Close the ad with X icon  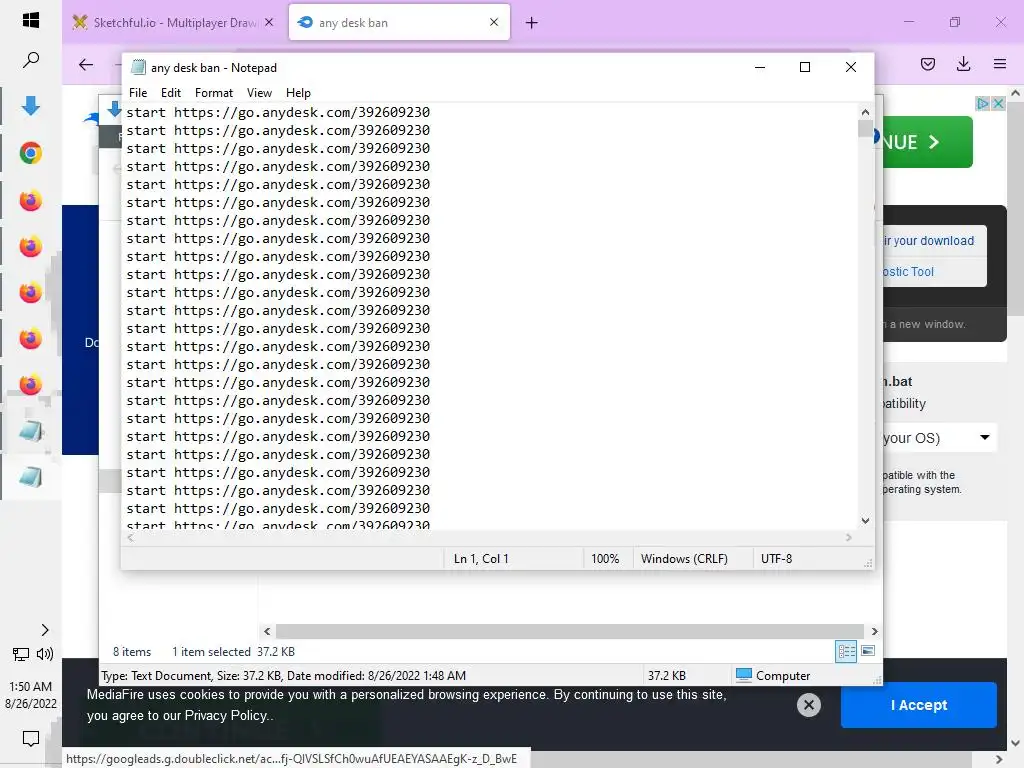pos(998,103)
